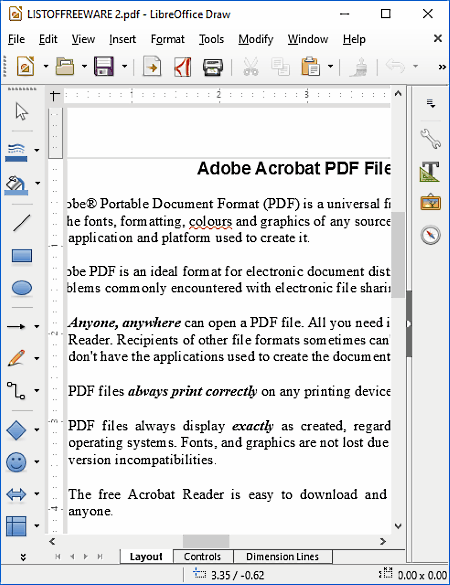Select the table/flowchart grid tool
The height and width of the screenshot is (585, 450).
click(x=16, y=526)
